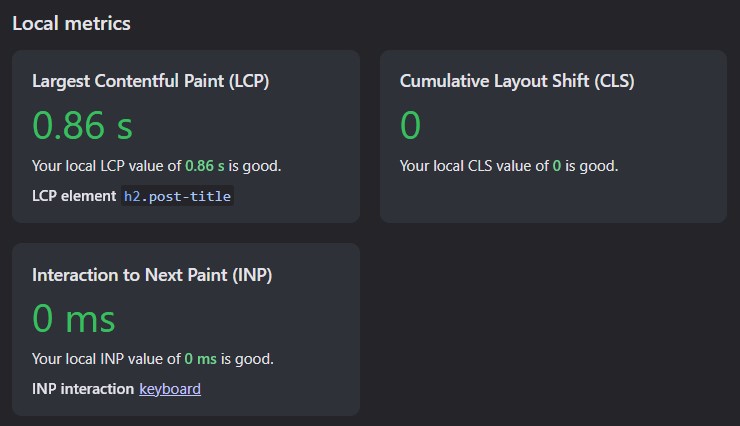Click the 'INP interaction' label
The height and width of the screenshot is (426, 740).
[83, 389]
